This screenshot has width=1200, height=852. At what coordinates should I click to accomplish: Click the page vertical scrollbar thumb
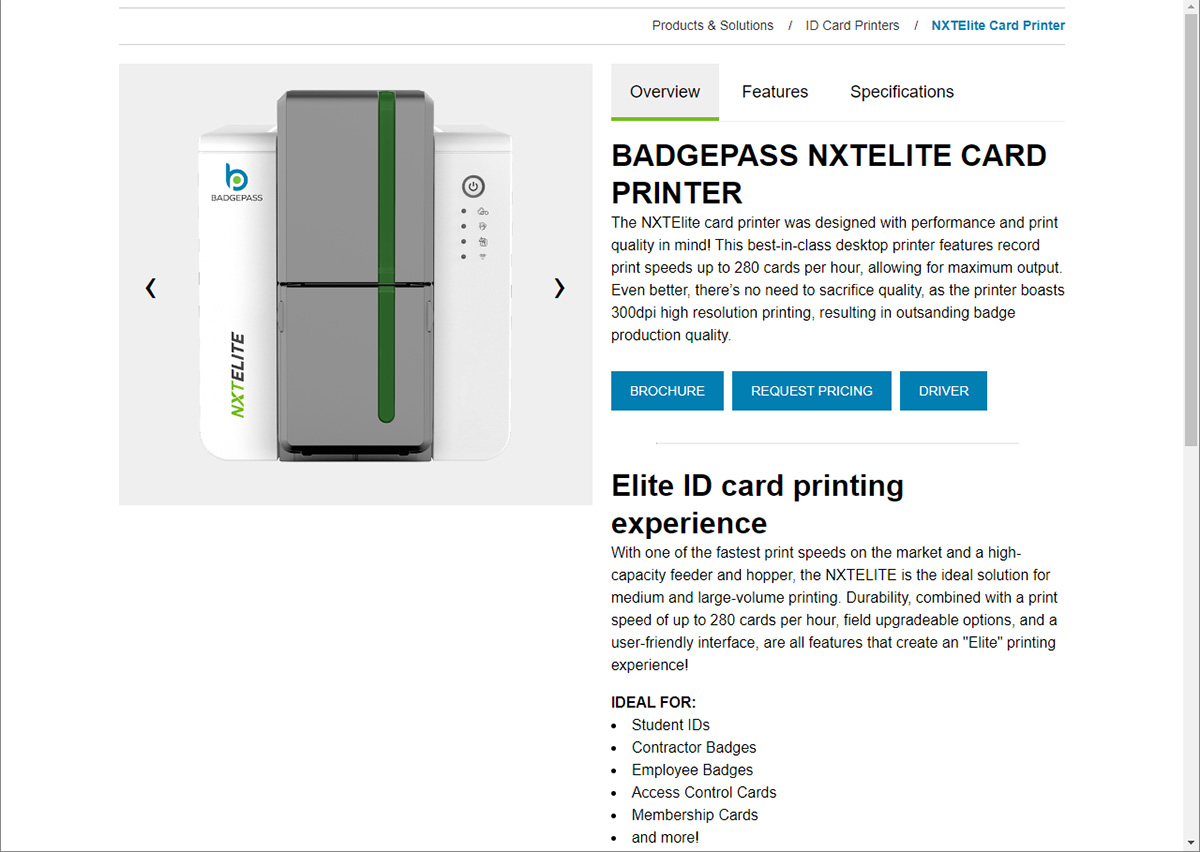coord(1190,230)
